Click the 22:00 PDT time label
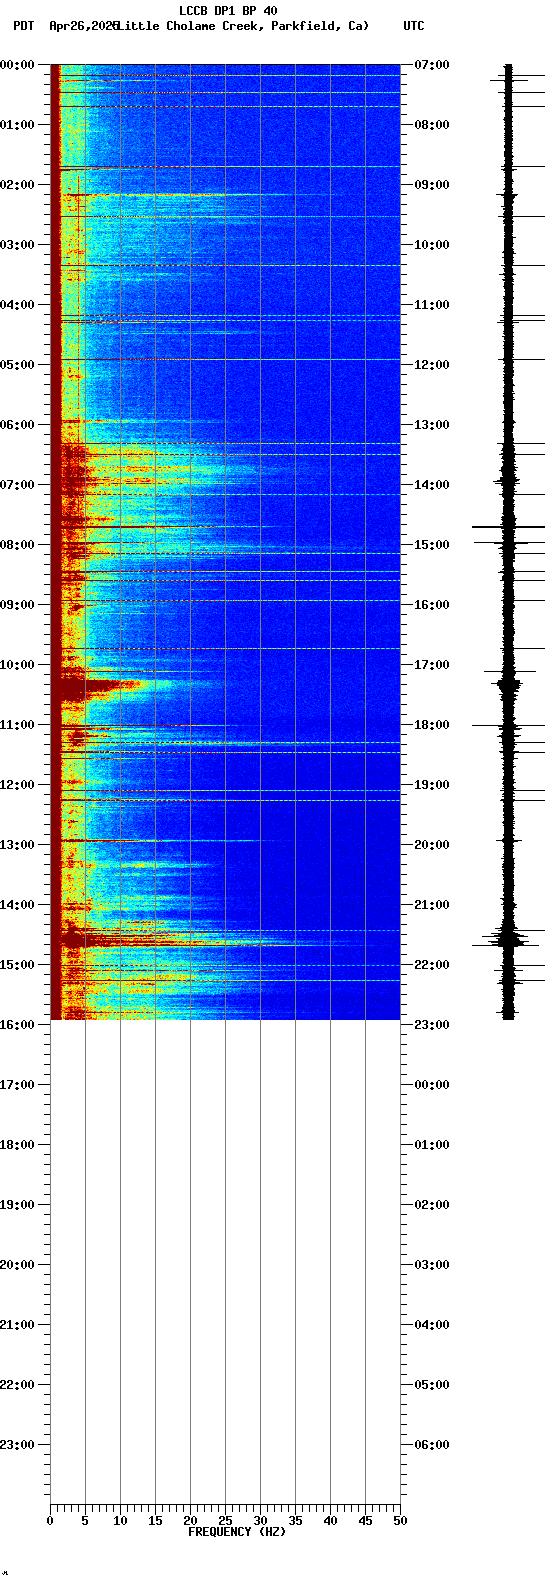Viewport: 552px width, 1584px height. [x=17, y=1385]
